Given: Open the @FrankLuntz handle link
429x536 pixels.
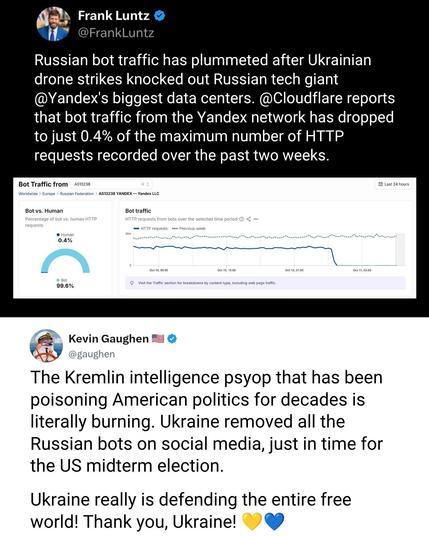Looking at the screenshot, I should tap(116, 33).
